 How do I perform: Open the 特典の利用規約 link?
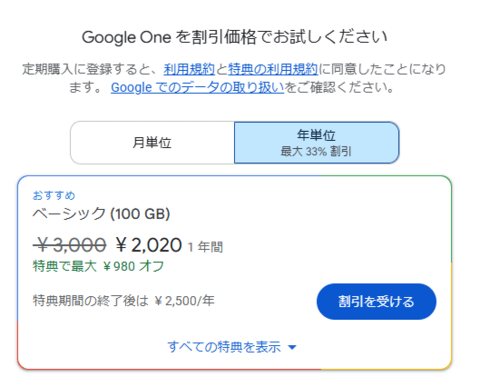[x=273, y=69]
